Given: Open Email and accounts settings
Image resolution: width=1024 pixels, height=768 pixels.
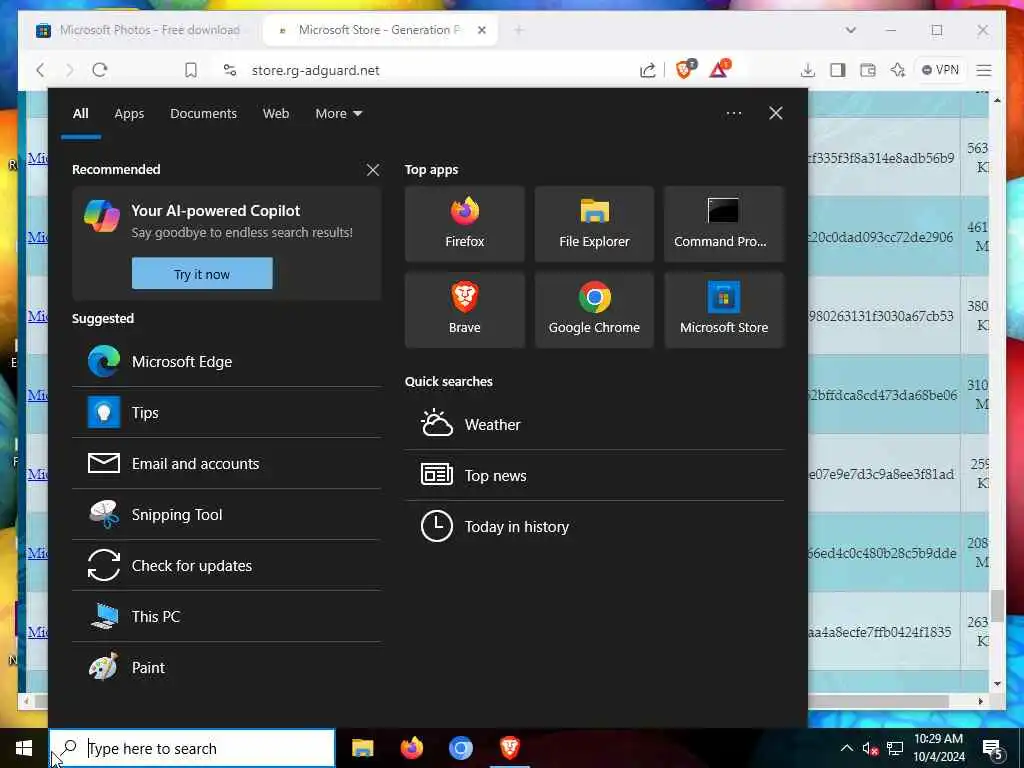Looking at the screenshot, I should [x=227, y=464].
